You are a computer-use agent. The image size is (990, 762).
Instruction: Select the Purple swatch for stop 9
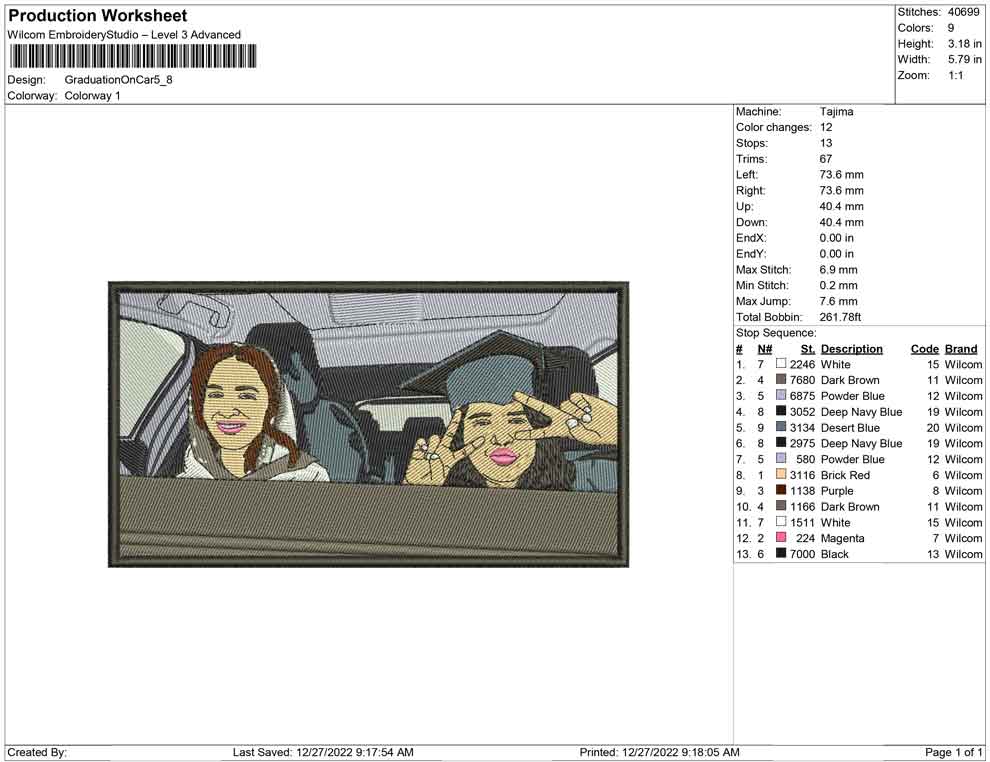click(x=780, y=491)
